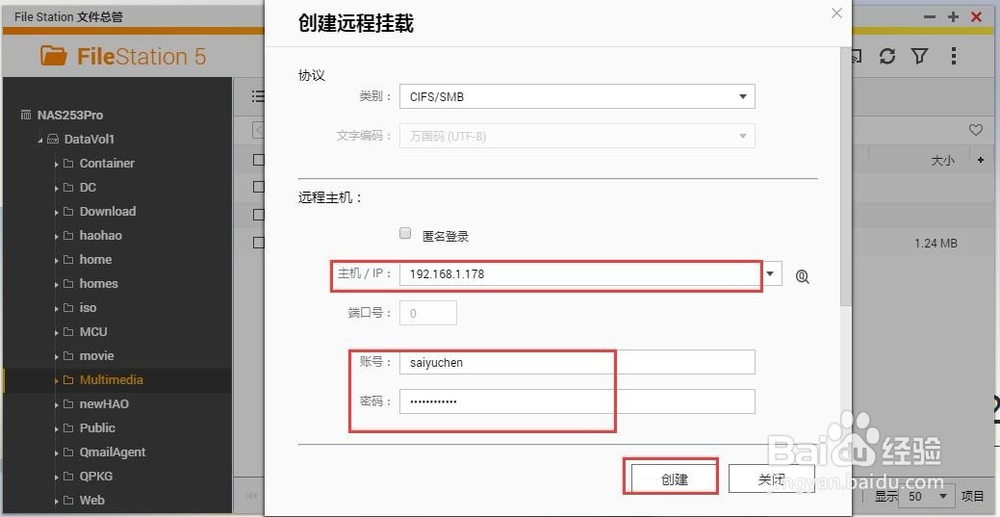The image size is (1000, 517).
Task: Collapse the DataVol1 volume node
Action: tap(40, 140)
